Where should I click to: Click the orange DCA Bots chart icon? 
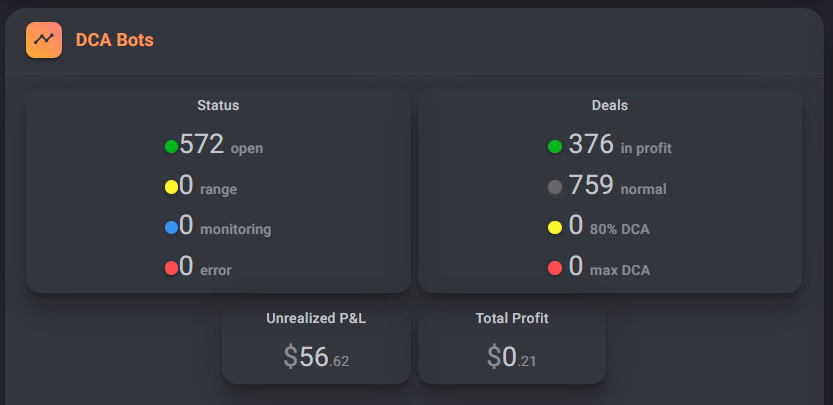tap(44, 40)
